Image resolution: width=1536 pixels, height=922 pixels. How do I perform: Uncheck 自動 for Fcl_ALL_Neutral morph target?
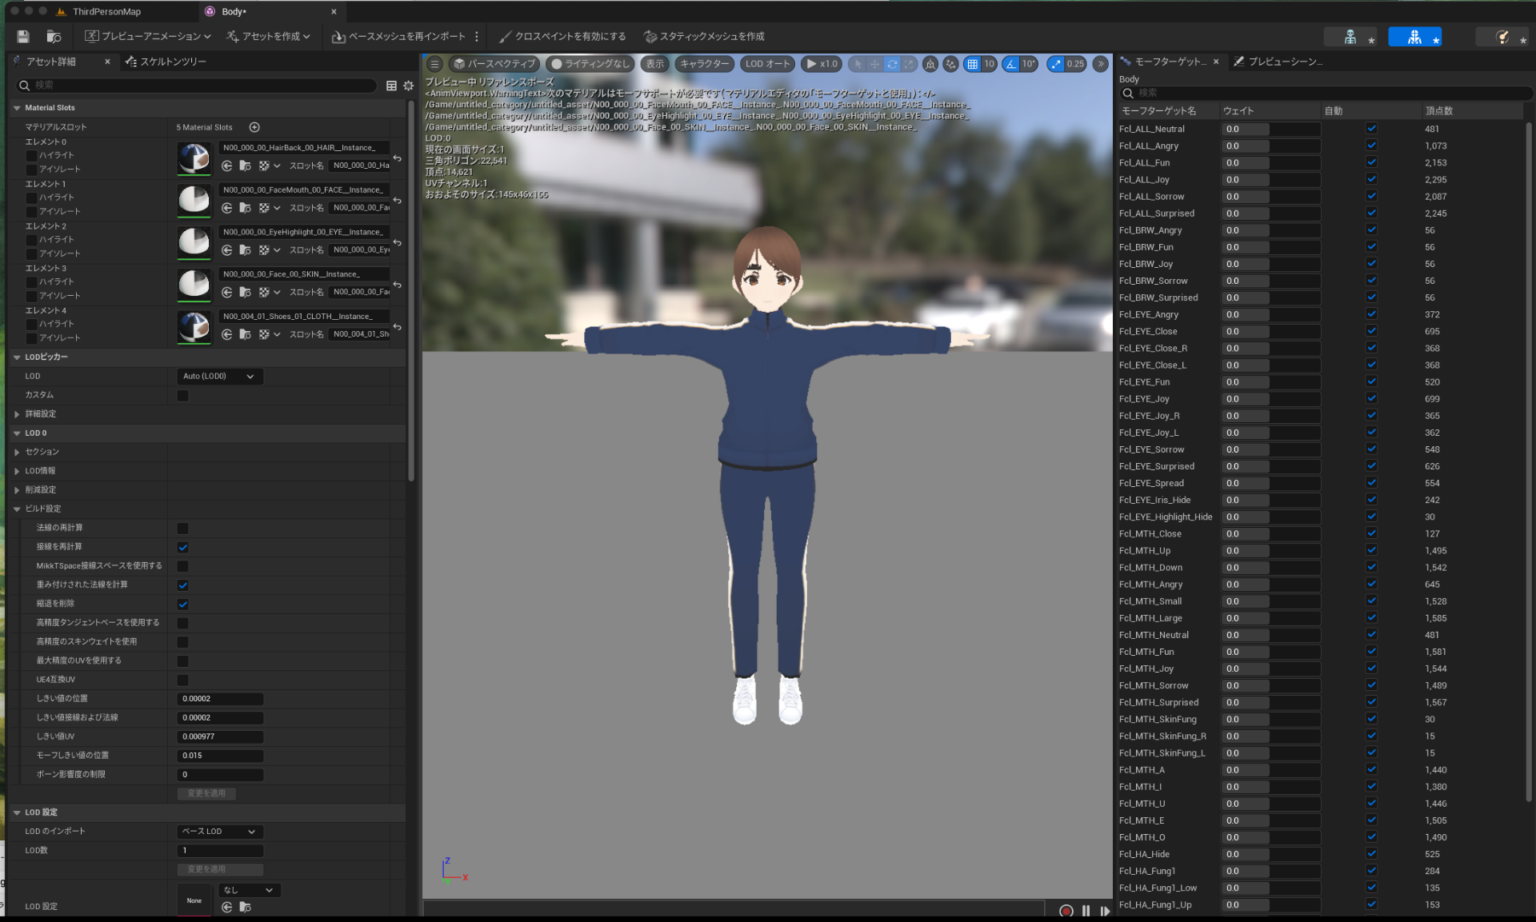pyautogui.click(x=1369, y=128)
